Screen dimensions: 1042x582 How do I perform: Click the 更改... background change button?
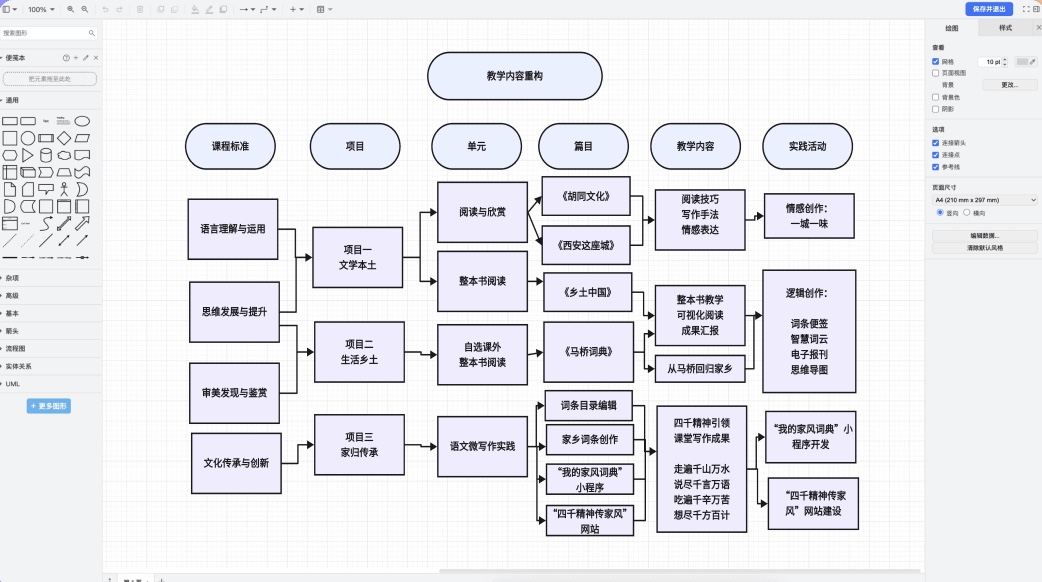(1009, 85)
